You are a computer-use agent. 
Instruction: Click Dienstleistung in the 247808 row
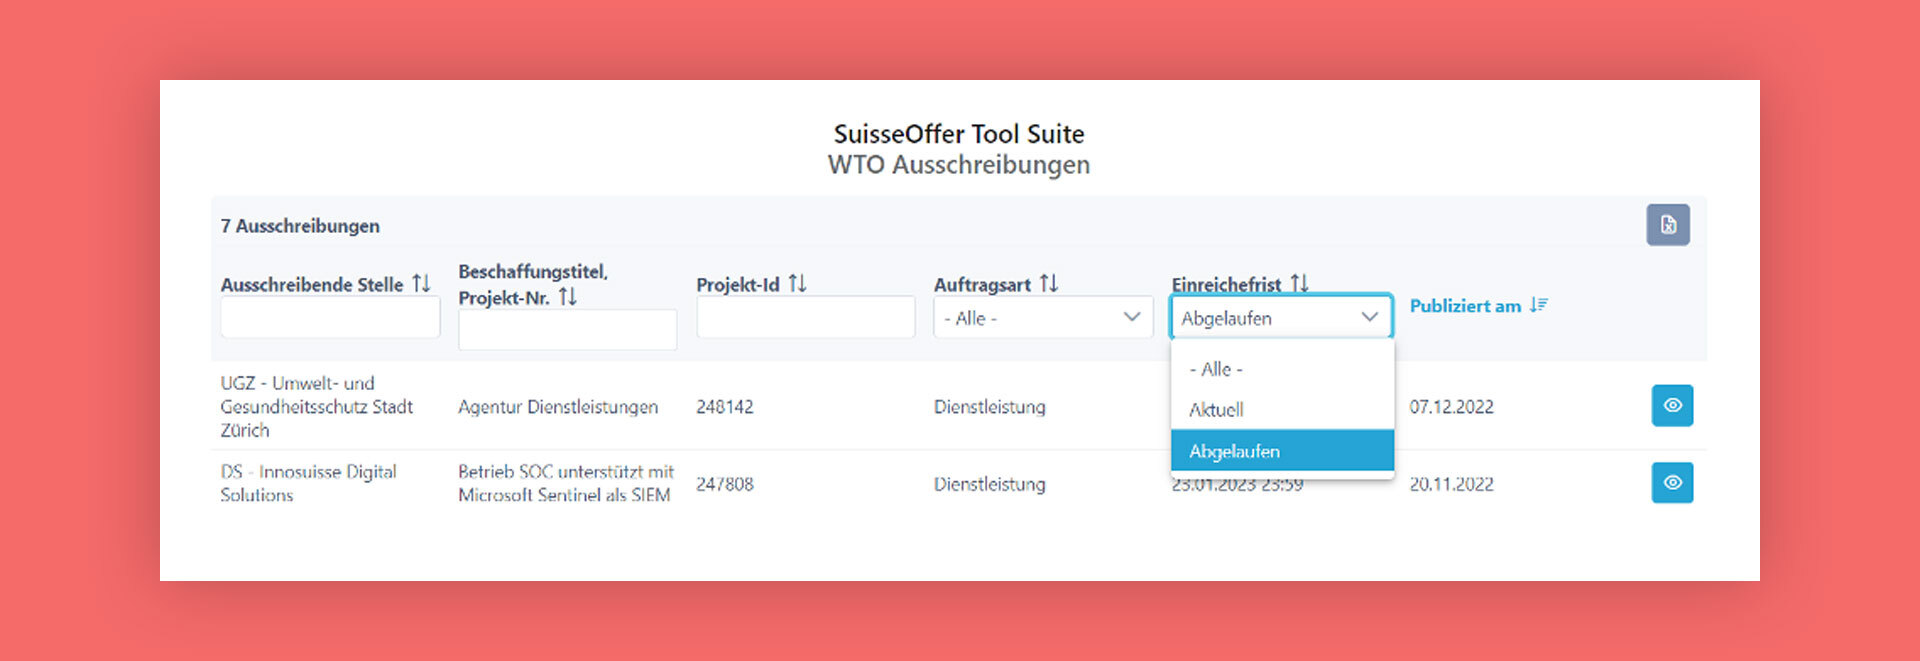(x=990, y=484)
